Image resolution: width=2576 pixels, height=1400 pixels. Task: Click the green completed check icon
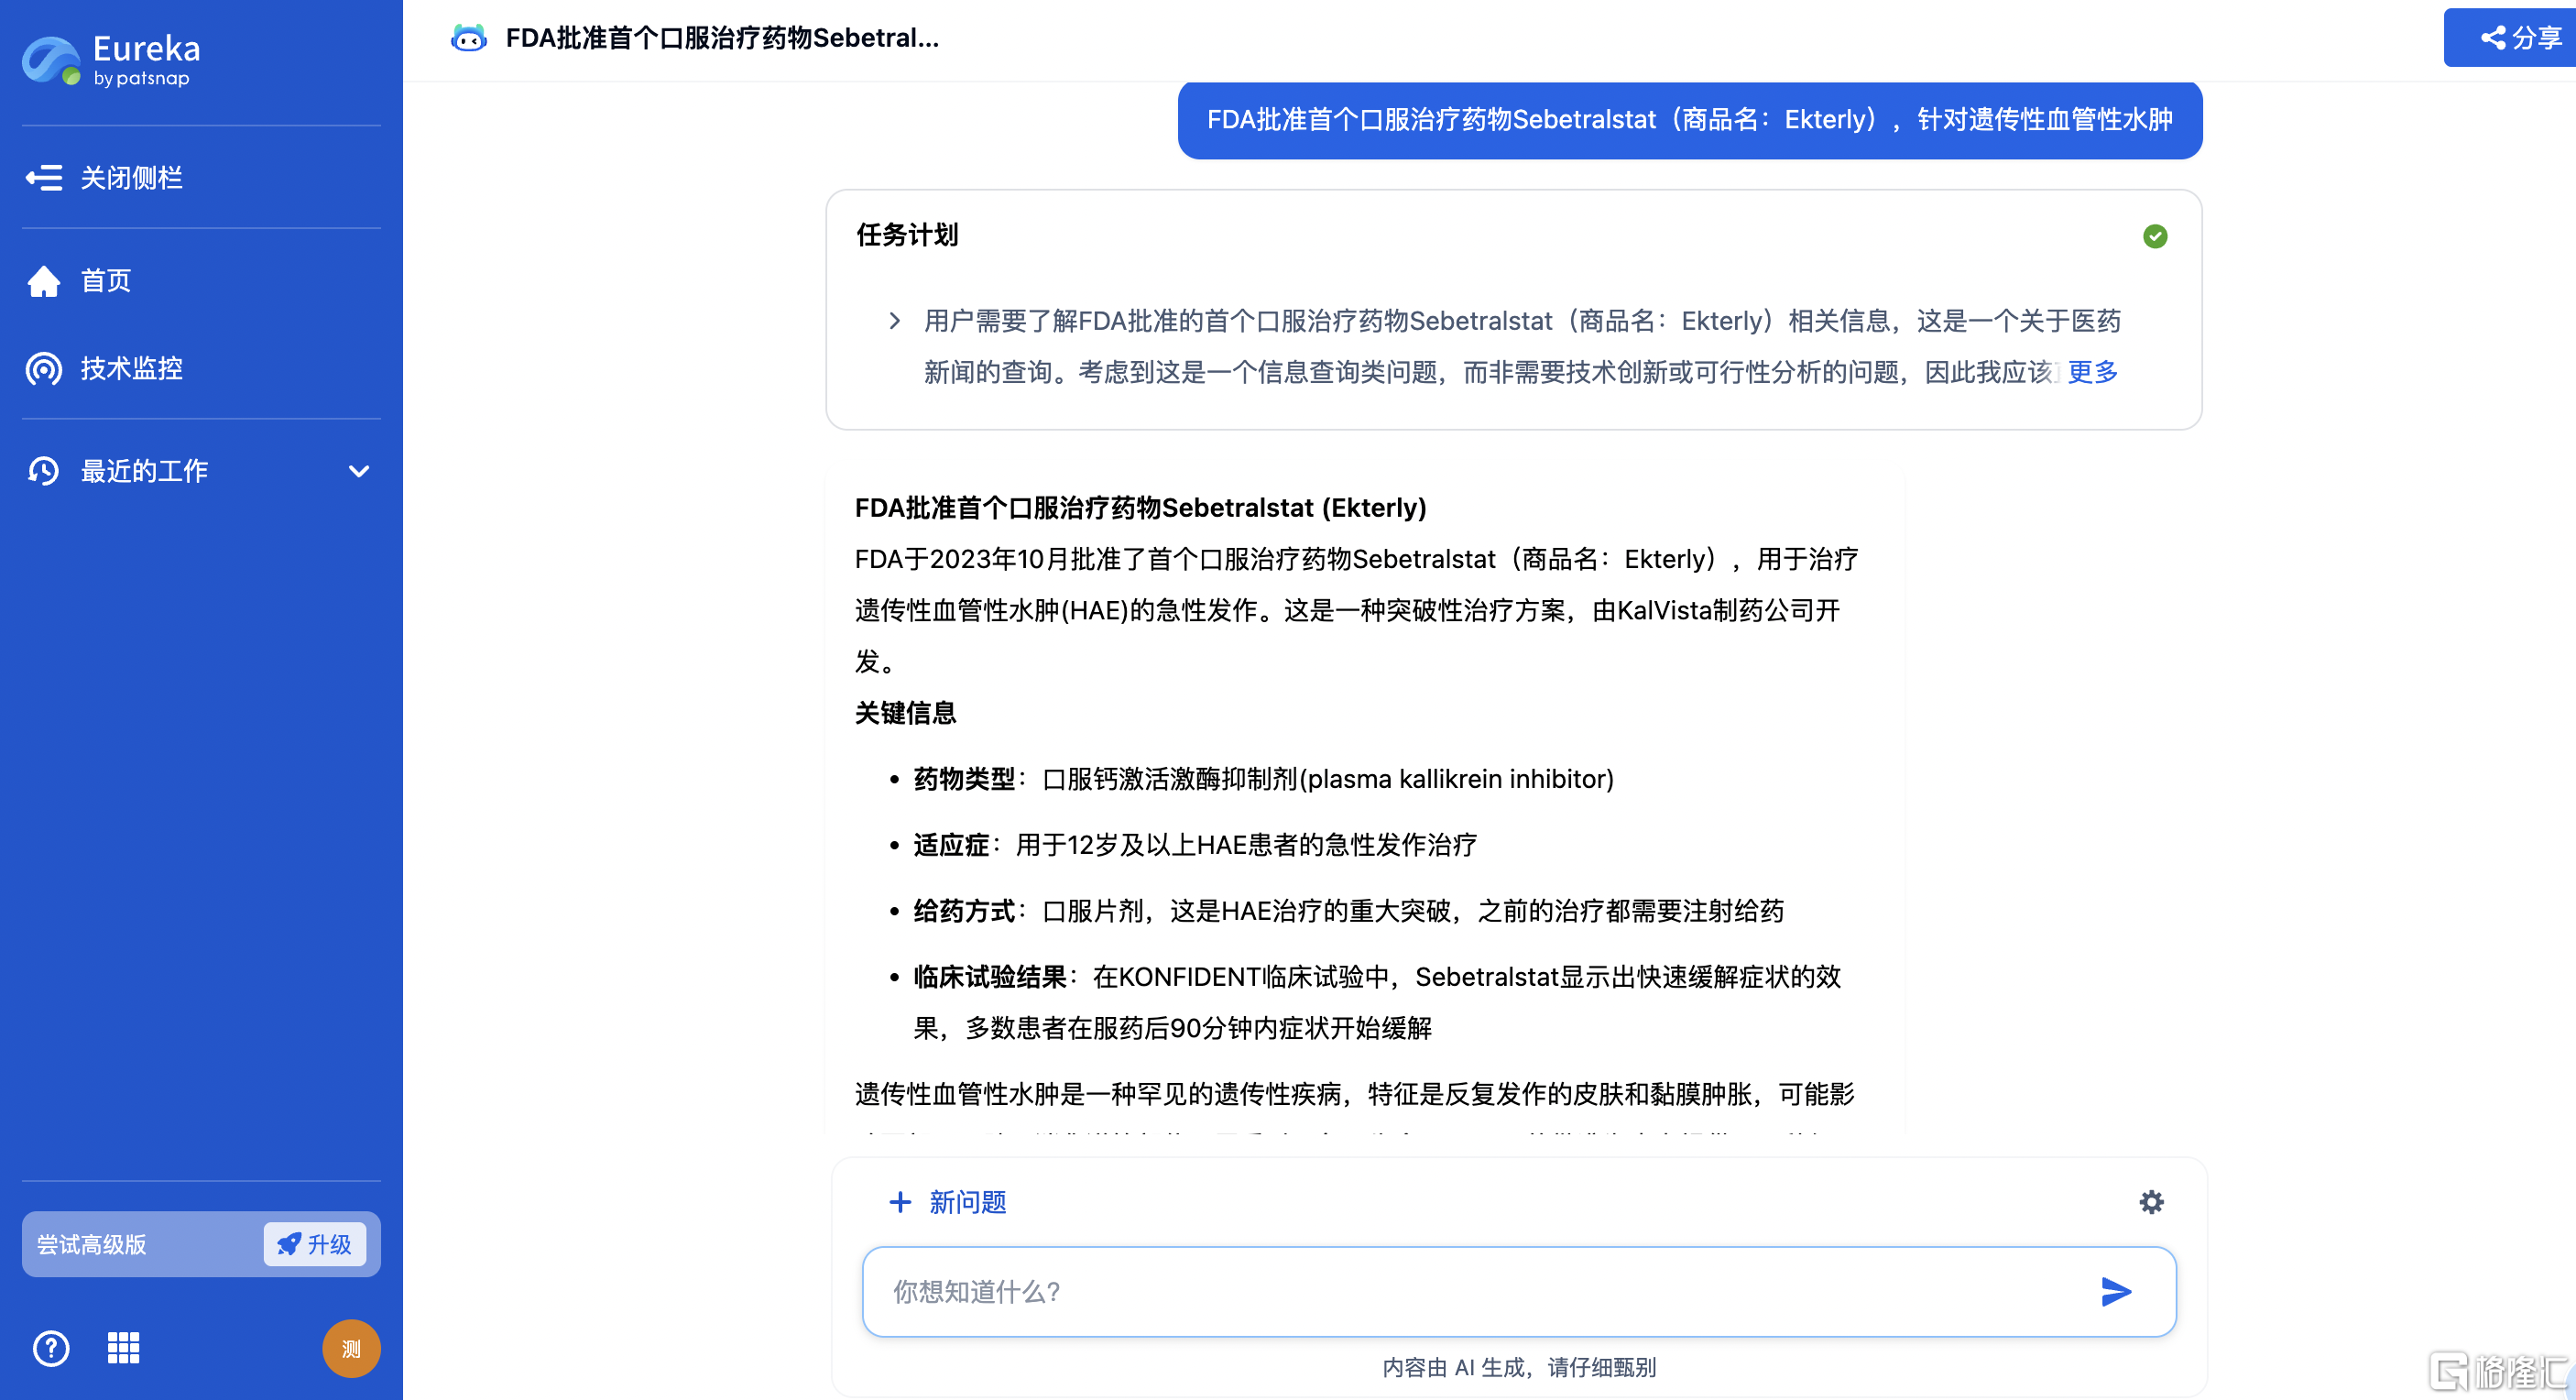tap(2155, 236)
